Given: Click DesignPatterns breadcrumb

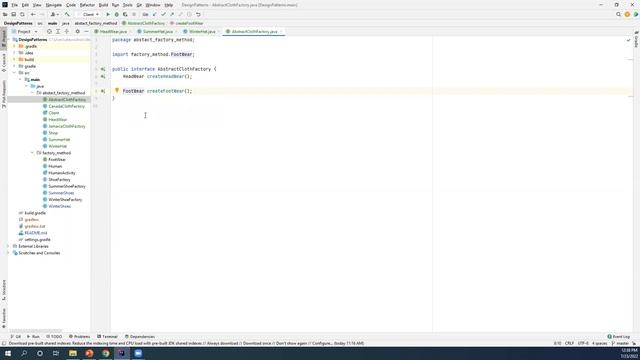Looking at the screenshot, I should click(x=18, y=23).
